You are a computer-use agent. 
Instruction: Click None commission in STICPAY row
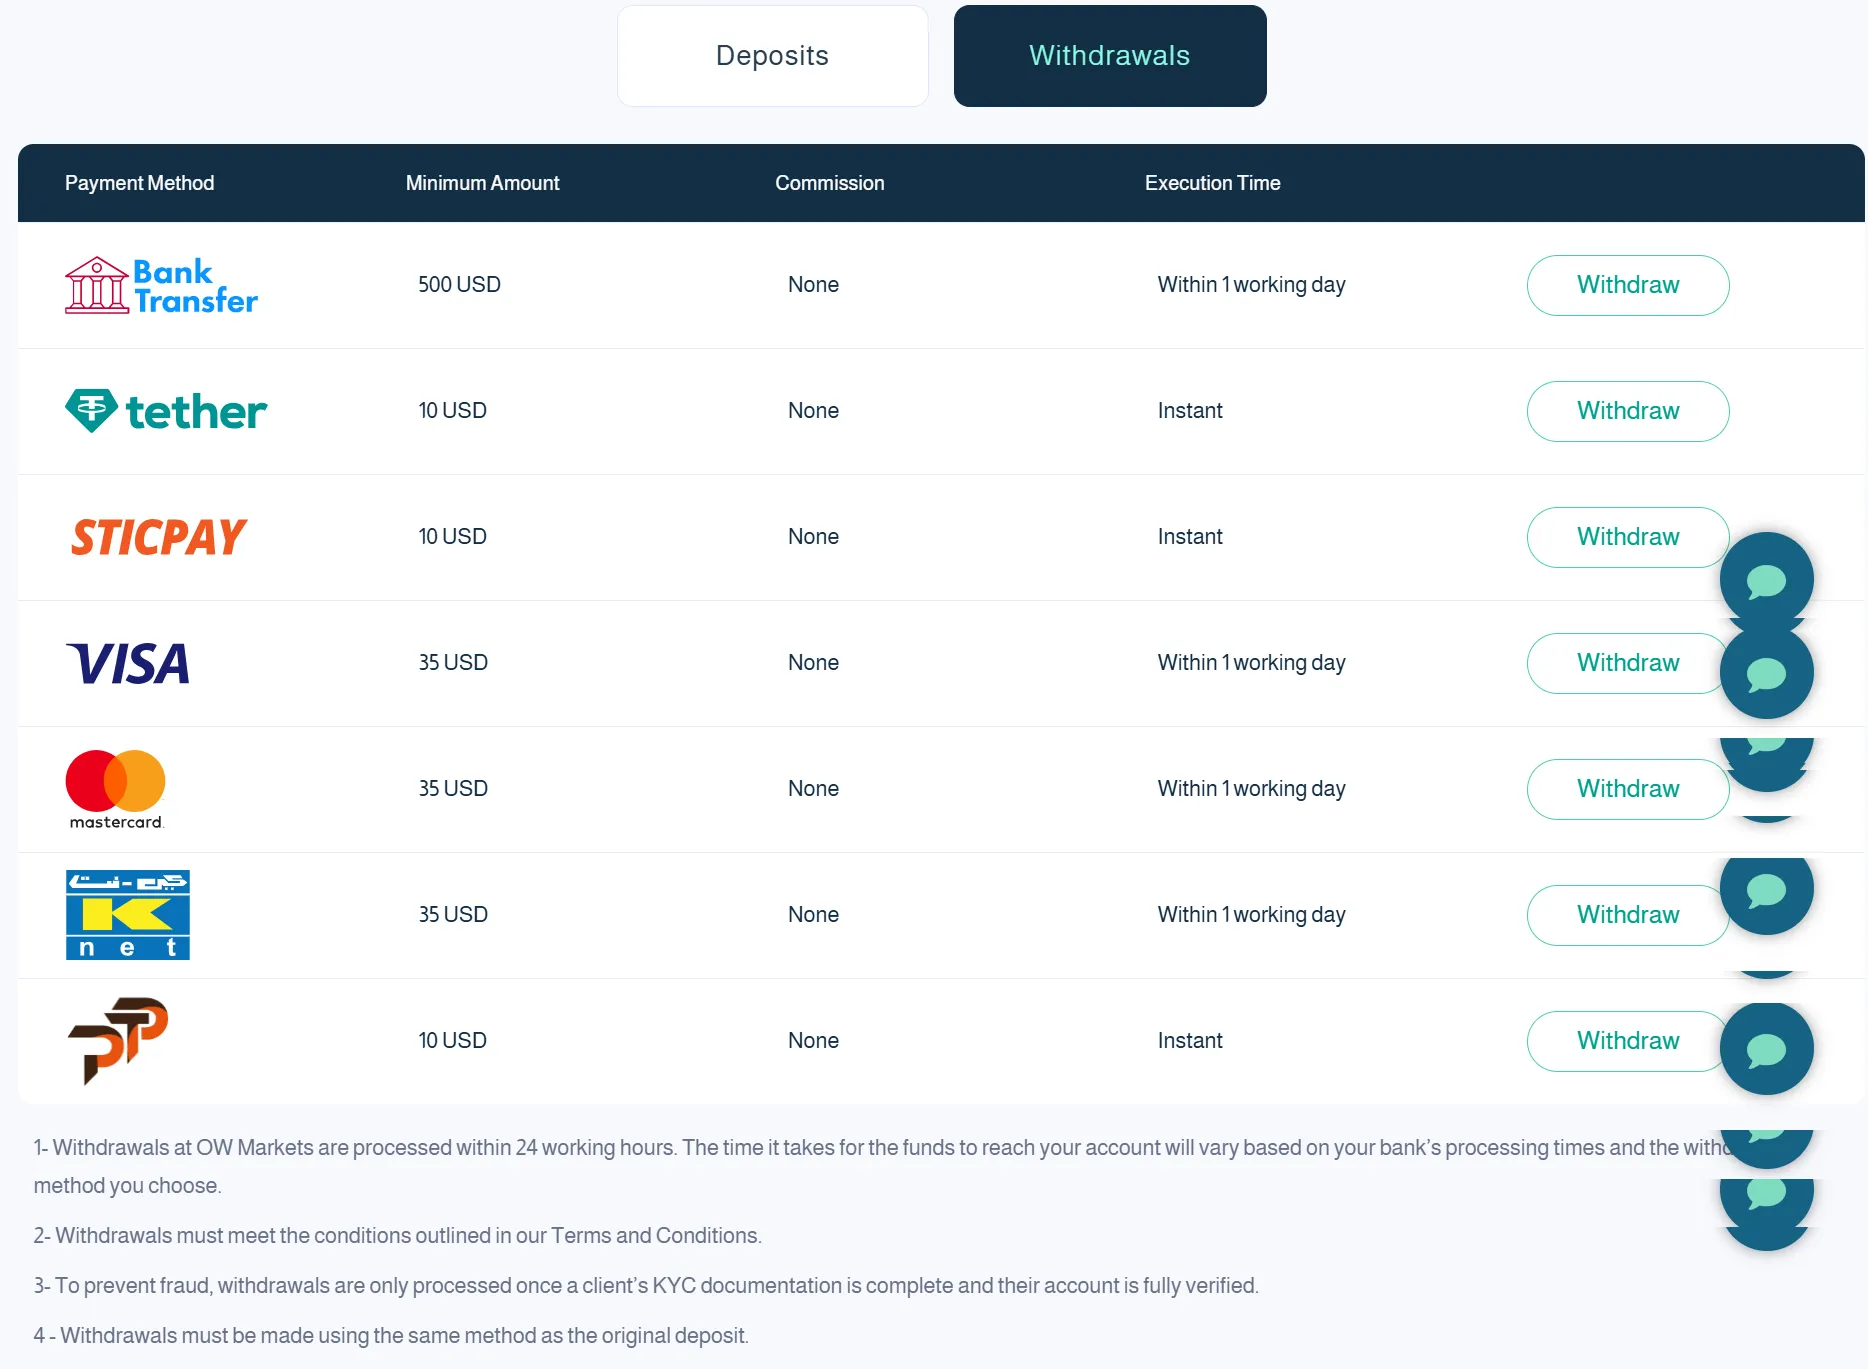[813, 537]
